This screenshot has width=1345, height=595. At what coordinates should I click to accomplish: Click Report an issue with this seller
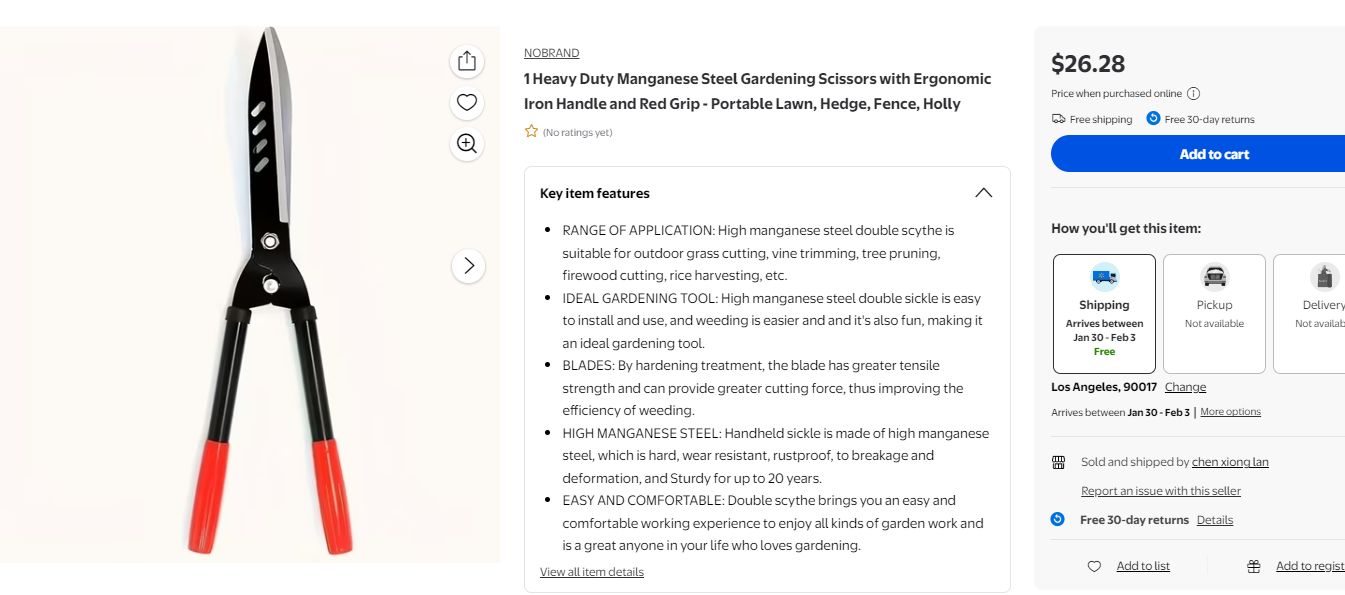(1160, 491)
